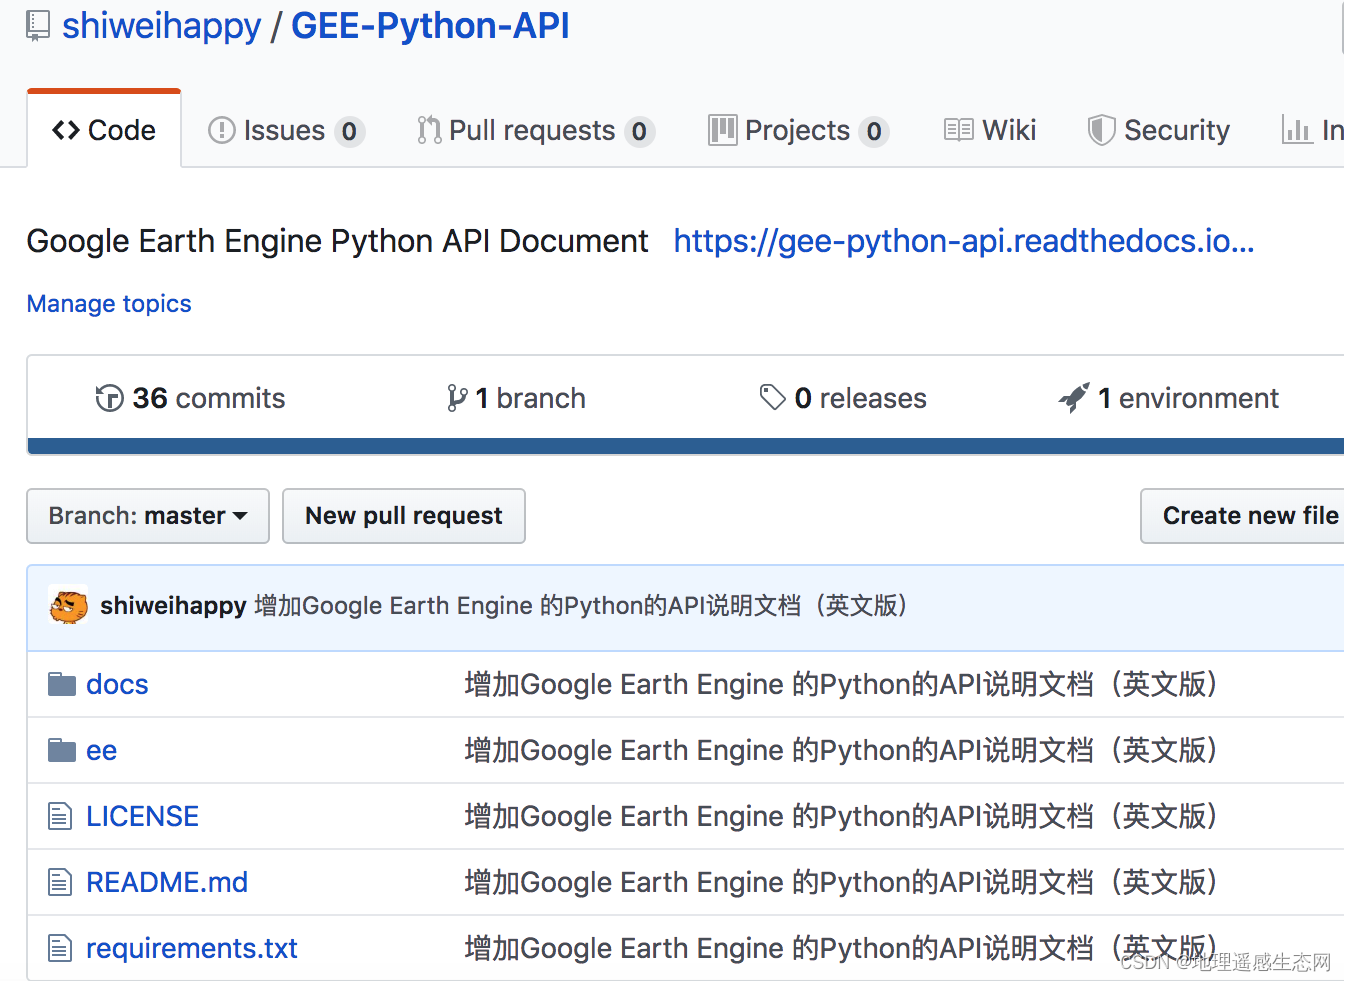
Task: Open the commit message in LICENSE row
Action: pyautogui.click(x=841, y=817)
